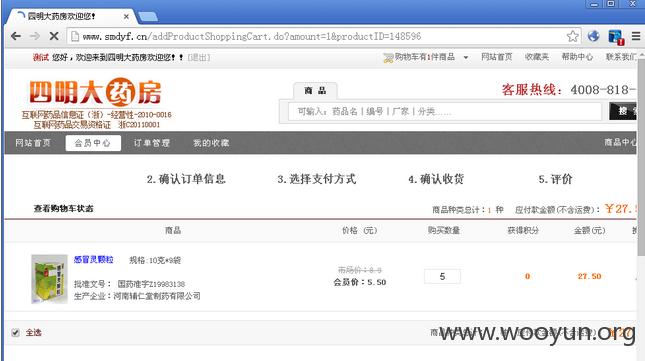Close the 四明大药房 browser tab
Image resolution: width=645 pixels, height=361 pixels.
click(x=126, y=16)
